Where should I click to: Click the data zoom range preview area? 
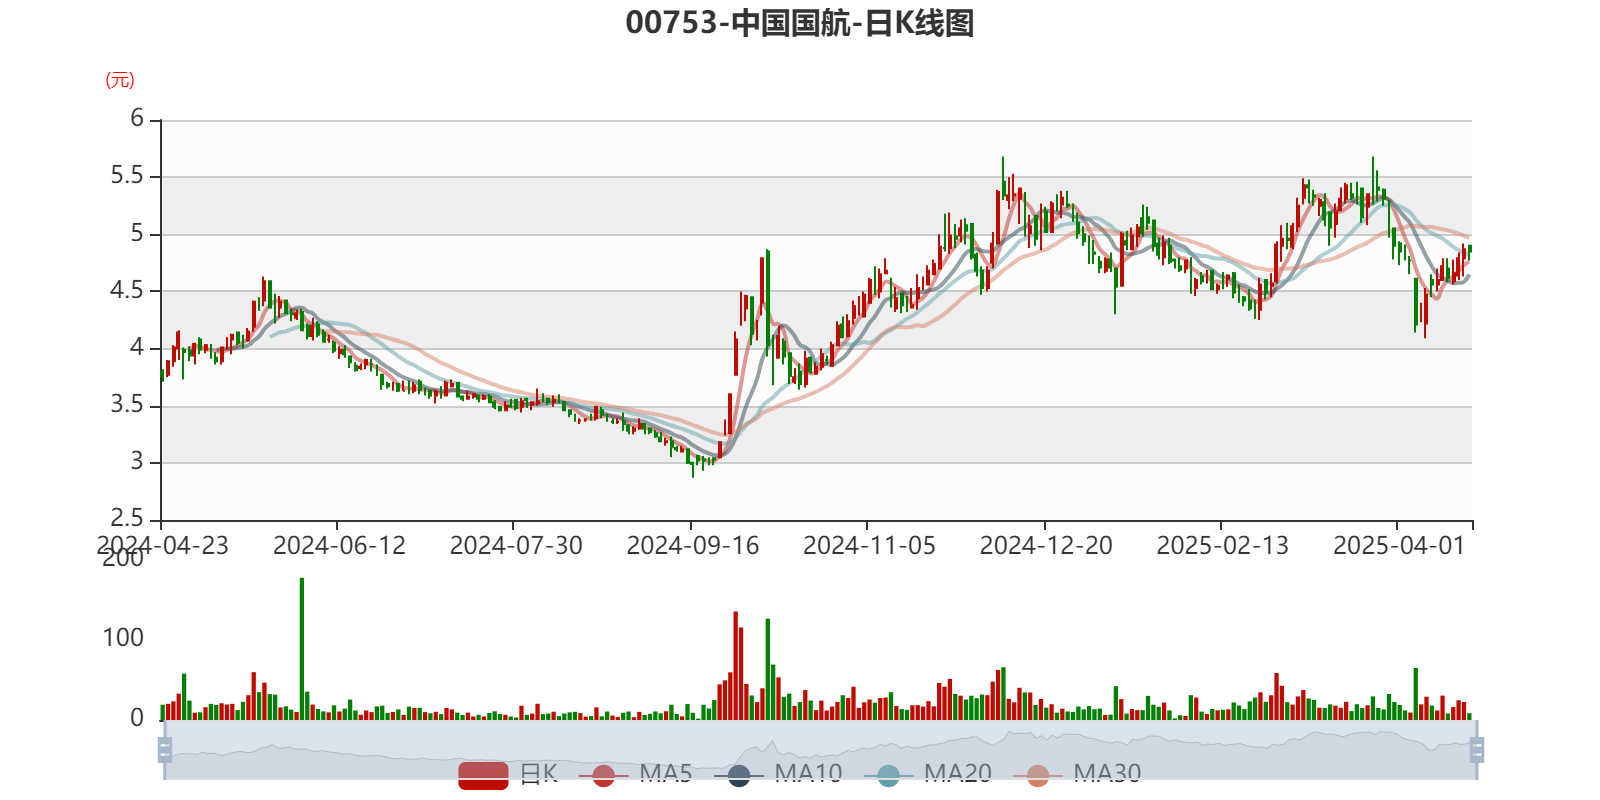click(820, 750)
